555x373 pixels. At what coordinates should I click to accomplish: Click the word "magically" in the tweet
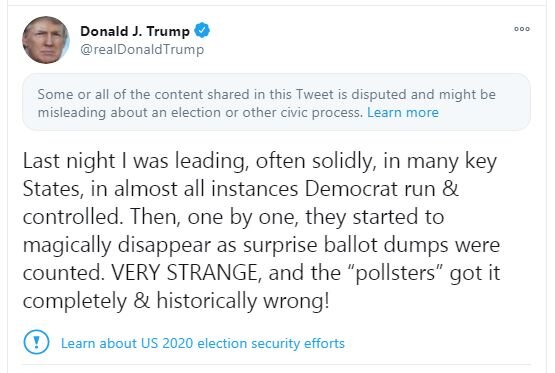coord(67,245)
